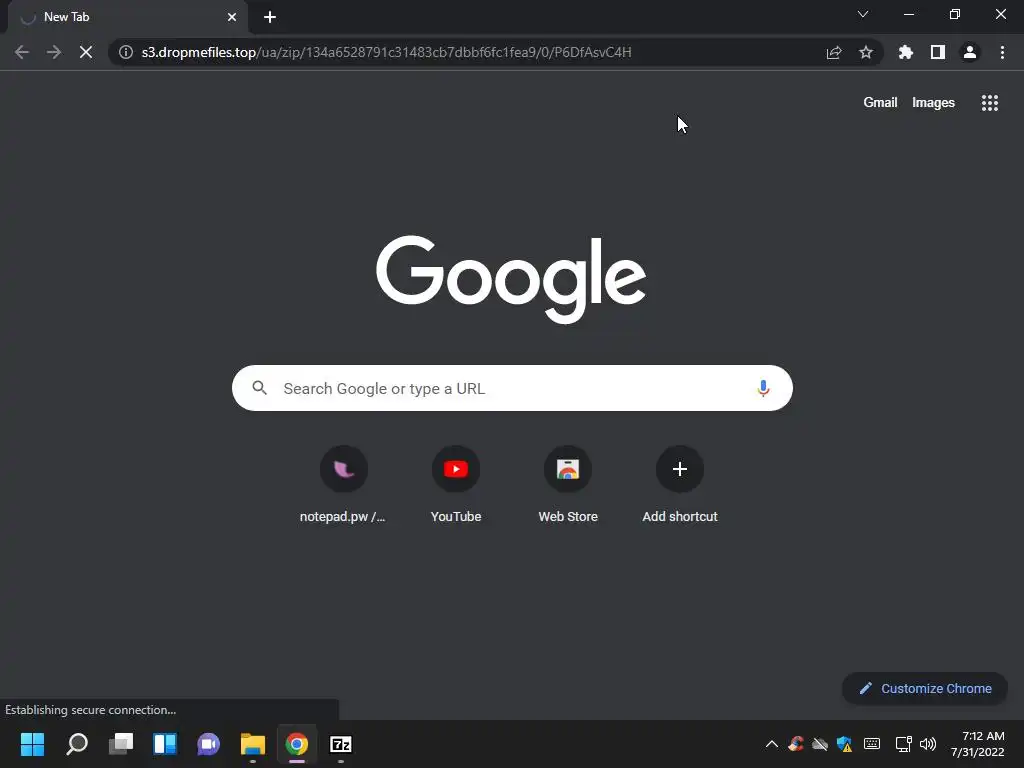Open OneDrive tray icon
This screenshot has width=1024, height=768.
[820, 744]
